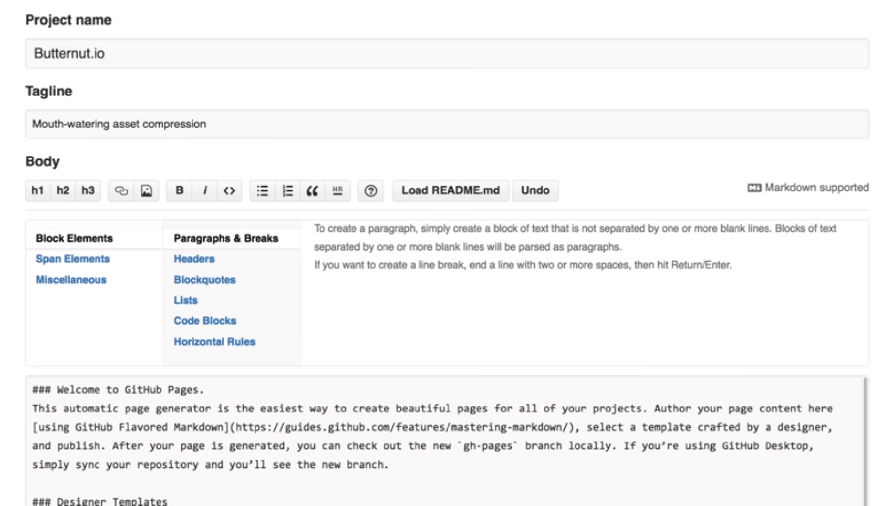Insert an h3 heading

pos(88,190)
